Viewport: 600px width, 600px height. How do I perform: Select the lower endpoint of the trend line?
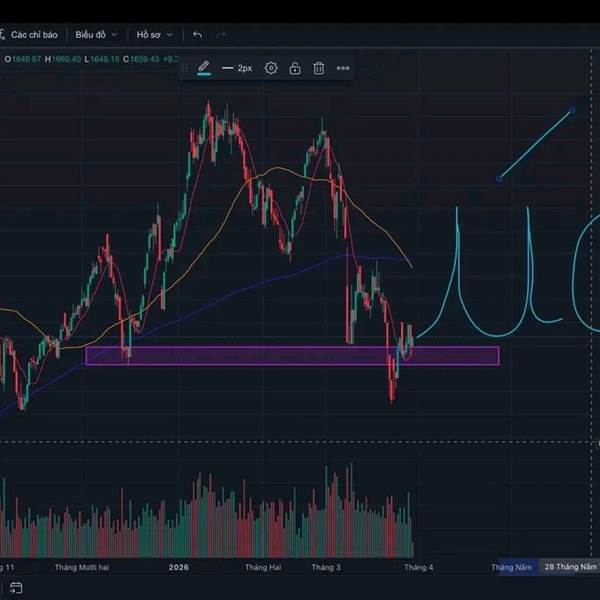499,179
